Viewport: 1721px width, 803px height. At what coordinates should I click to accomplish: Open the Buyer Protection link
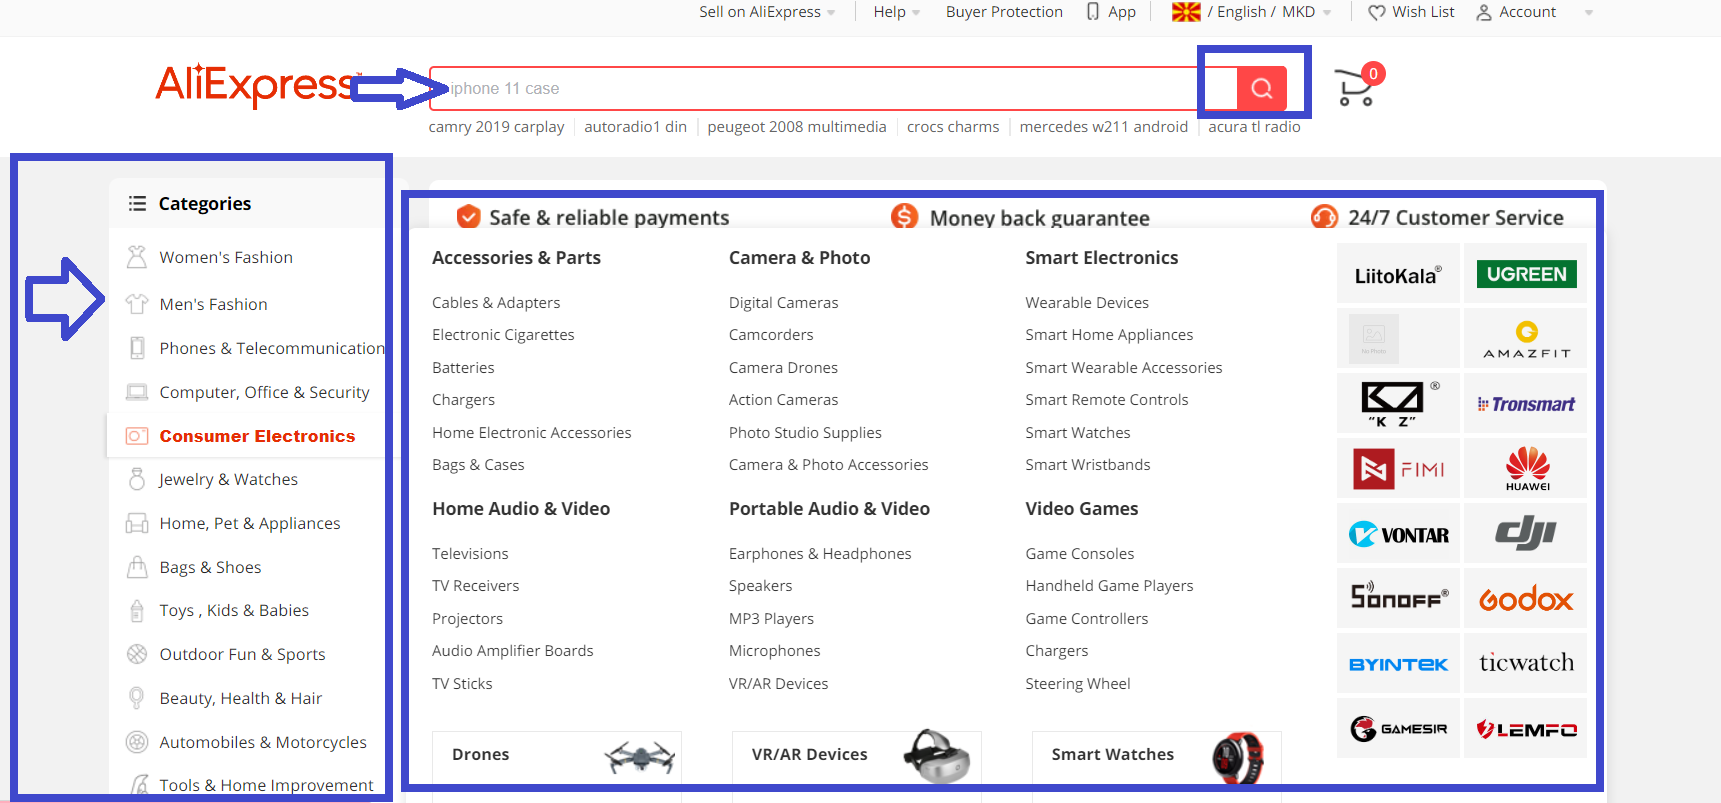click(1004, 12)
